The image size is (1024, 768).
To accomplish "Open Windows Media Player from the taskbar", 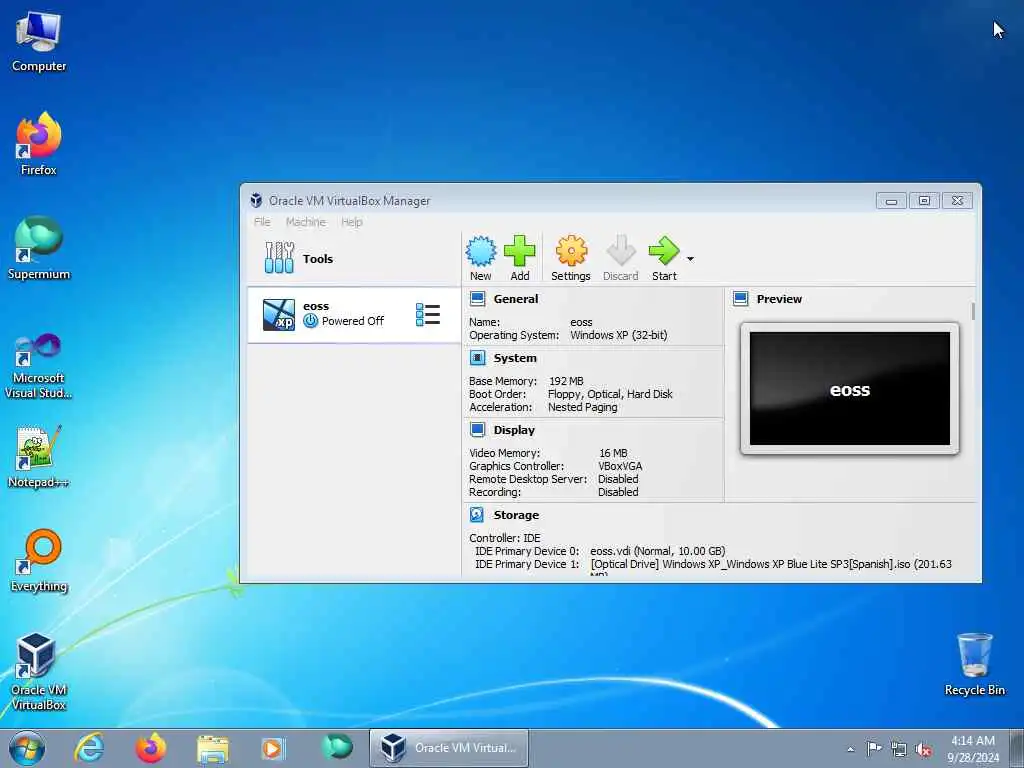I will [274, 748].
